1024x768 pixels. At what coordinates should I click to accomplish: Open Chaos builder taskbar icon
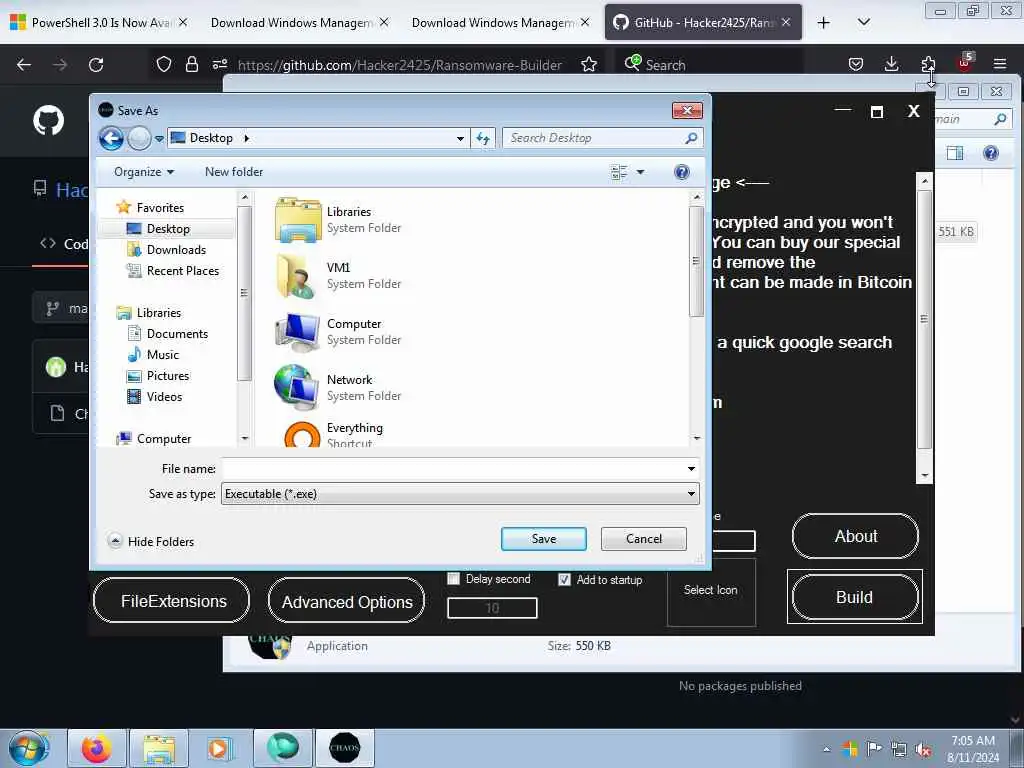coord(344,748)
